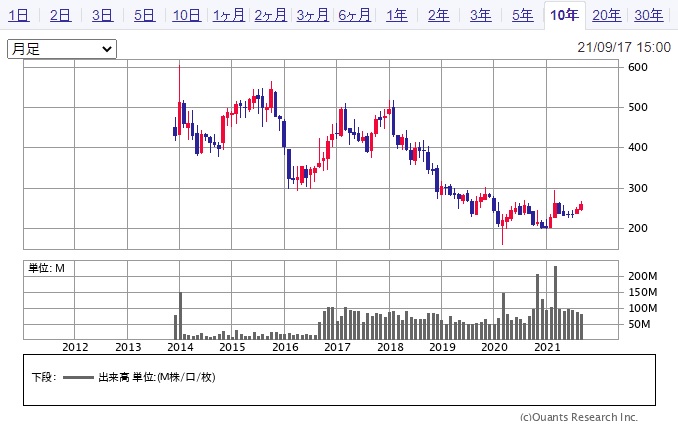Click the 200 price axis label
The width and height of the screenshot is (678, 428).
638,228
